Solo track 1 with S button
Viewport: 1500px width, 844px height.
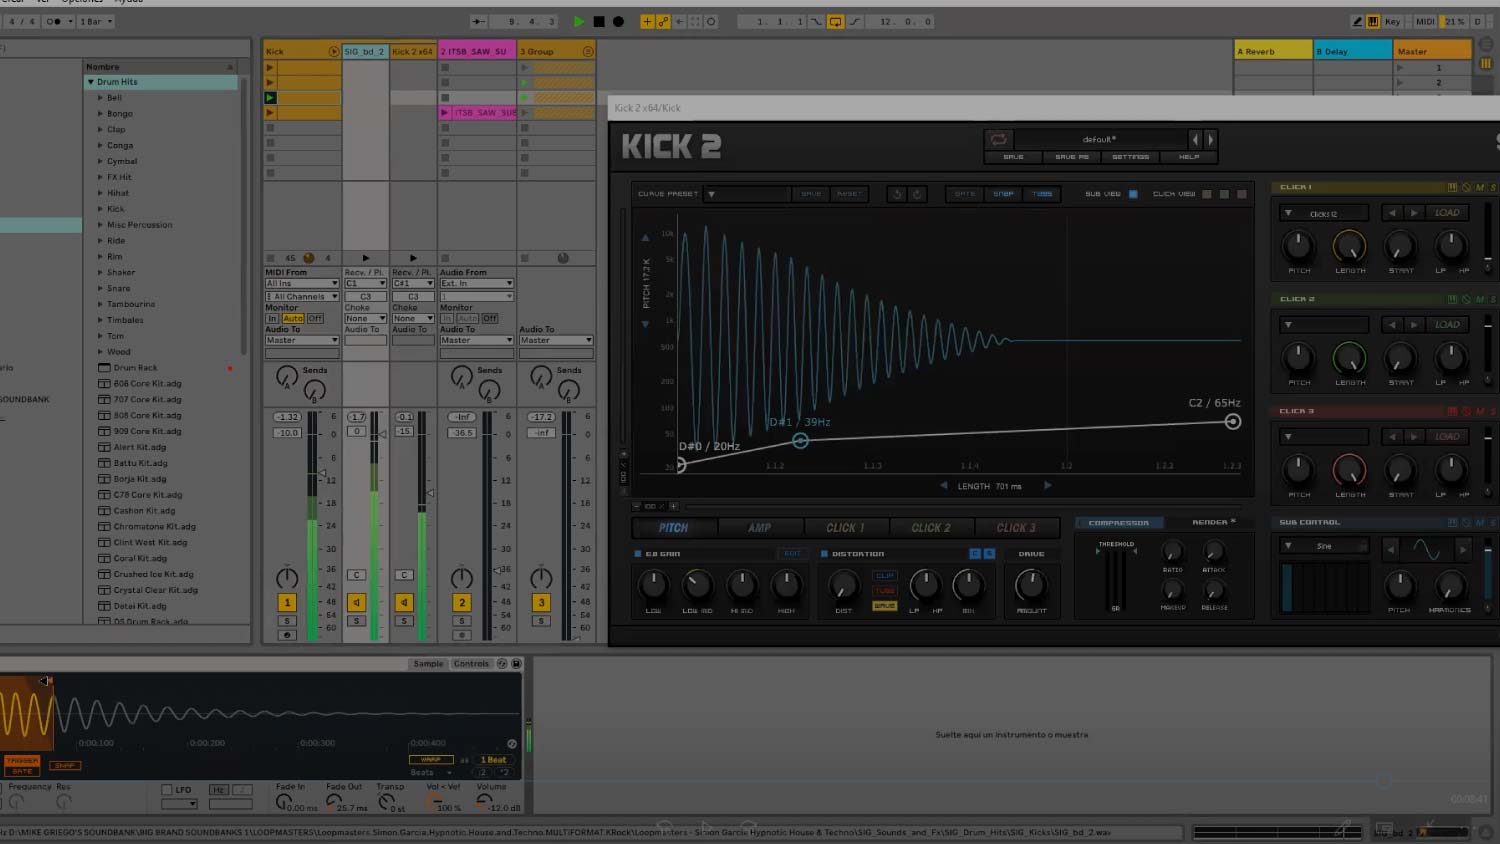click(x=287, y=621)
